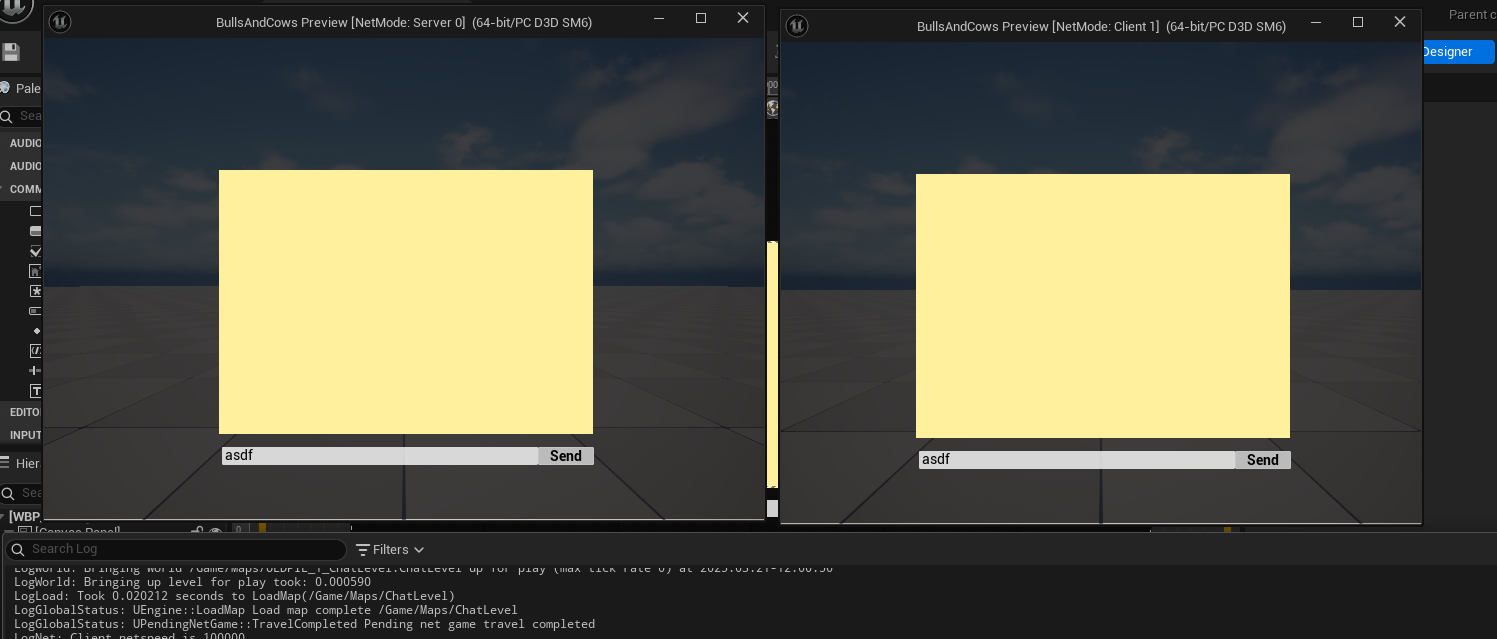
Task: Select the Named Slot widget icon in the Palette
Action: click(36, 291)
